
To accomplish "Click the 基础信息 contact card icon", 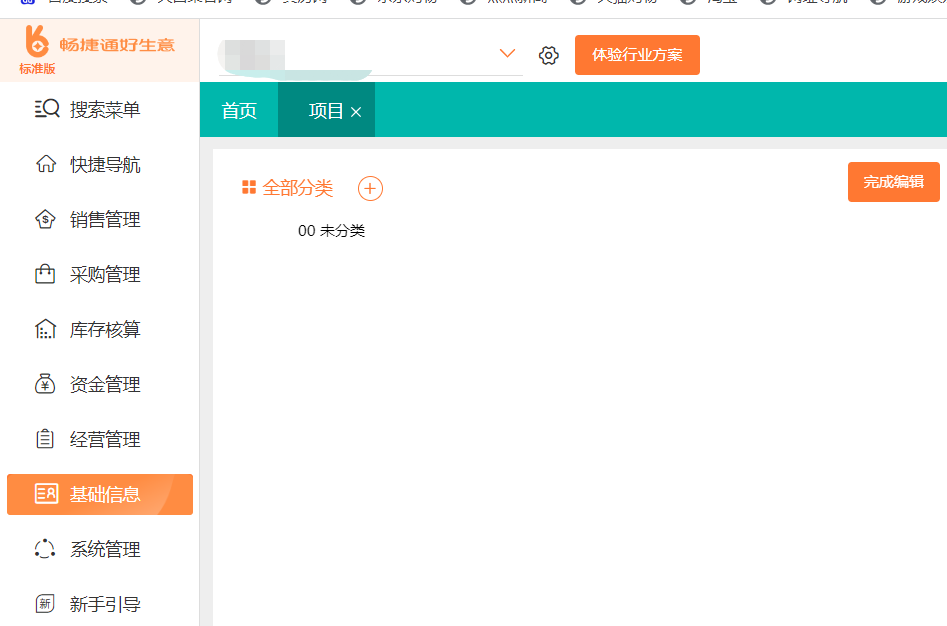I will [x=47, y=494].
